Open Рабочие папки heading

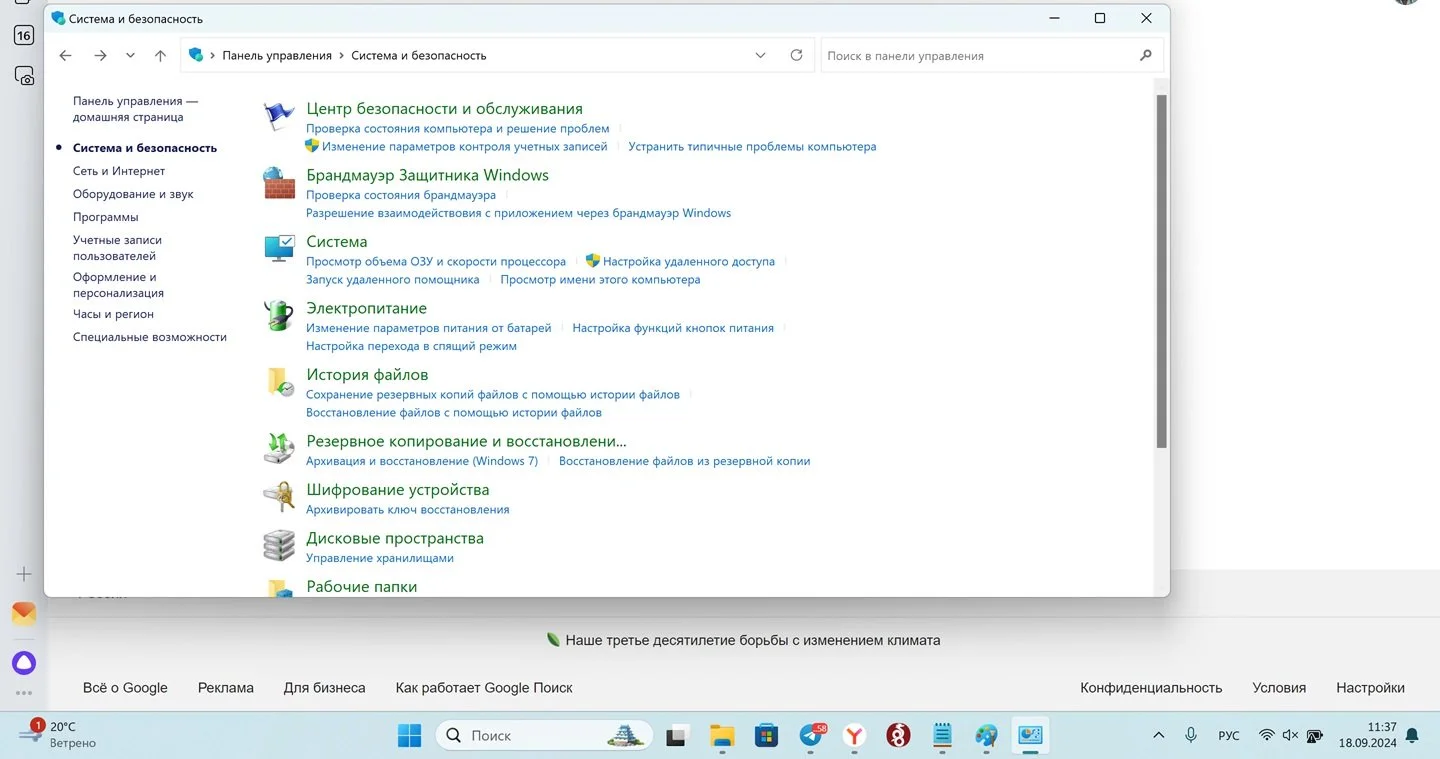tap(361, 587)
